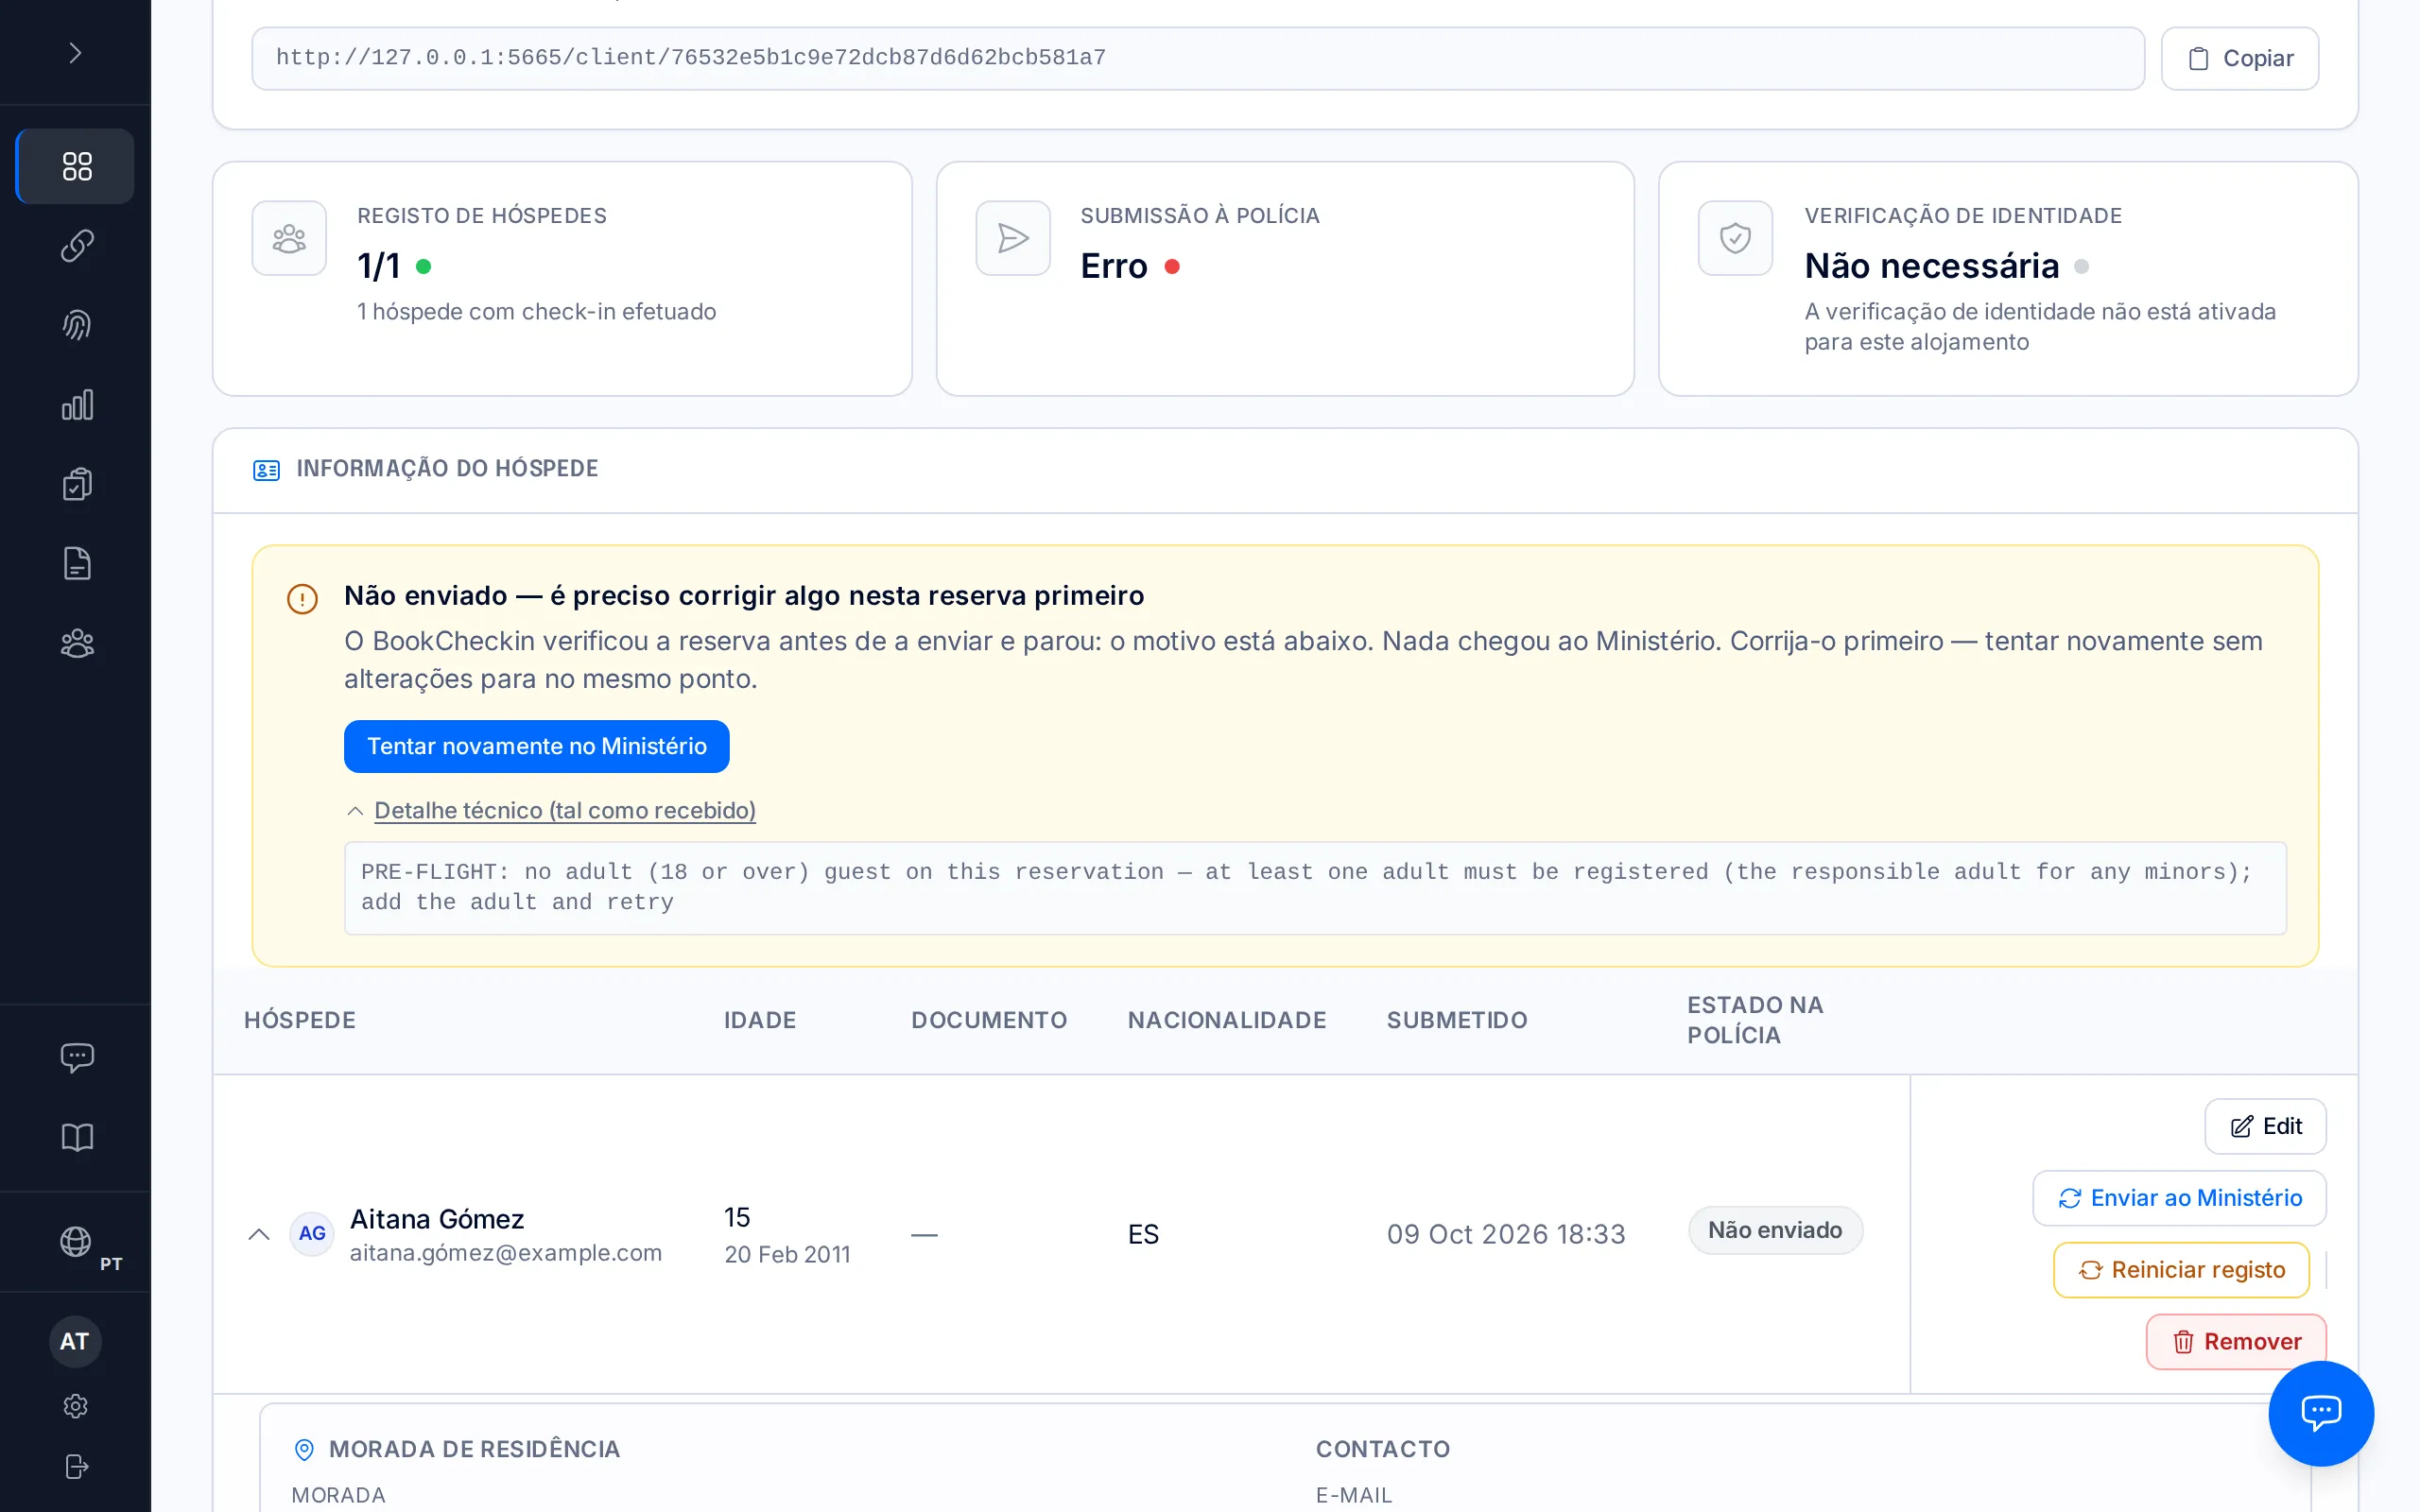Click the Registo de Hóspedes people icon
Image resolution: width=2420 pixels, height=1512 pixels.
click(x=289, y=238)
